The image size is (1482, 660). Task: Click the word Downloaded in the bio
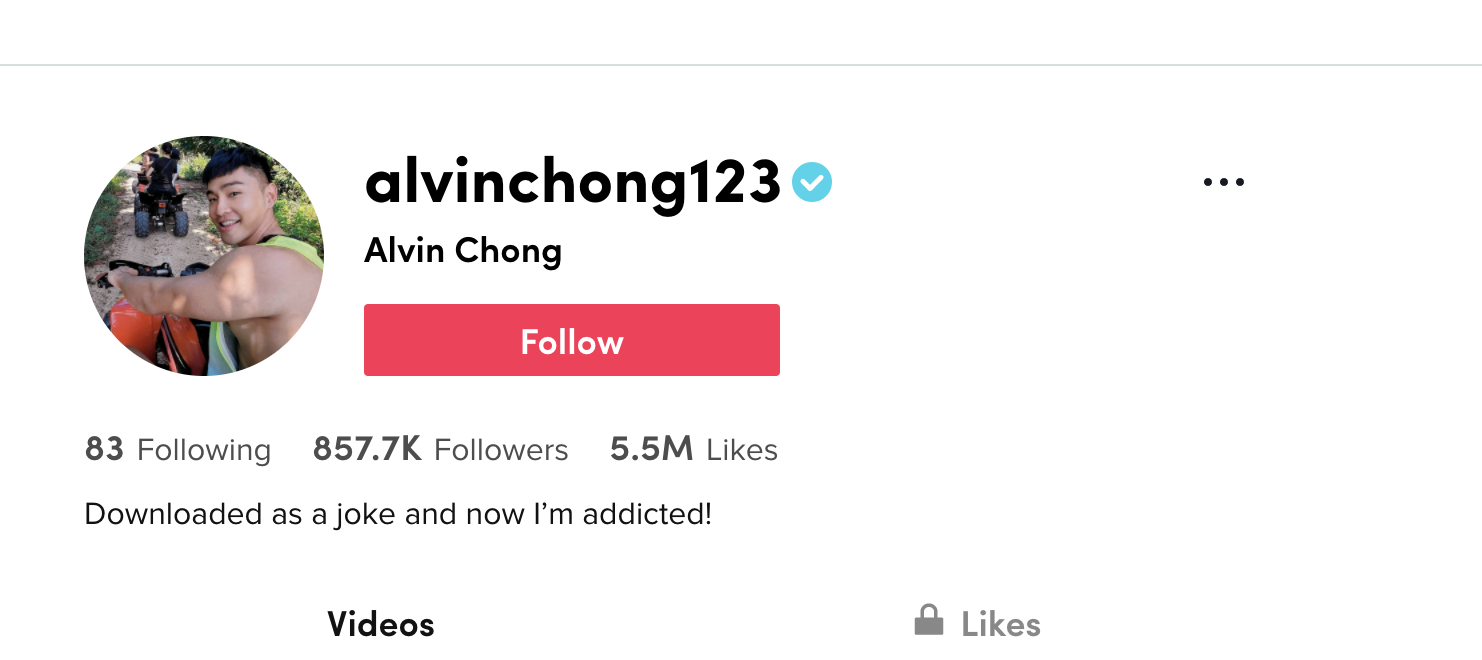[x=163, y=515]
